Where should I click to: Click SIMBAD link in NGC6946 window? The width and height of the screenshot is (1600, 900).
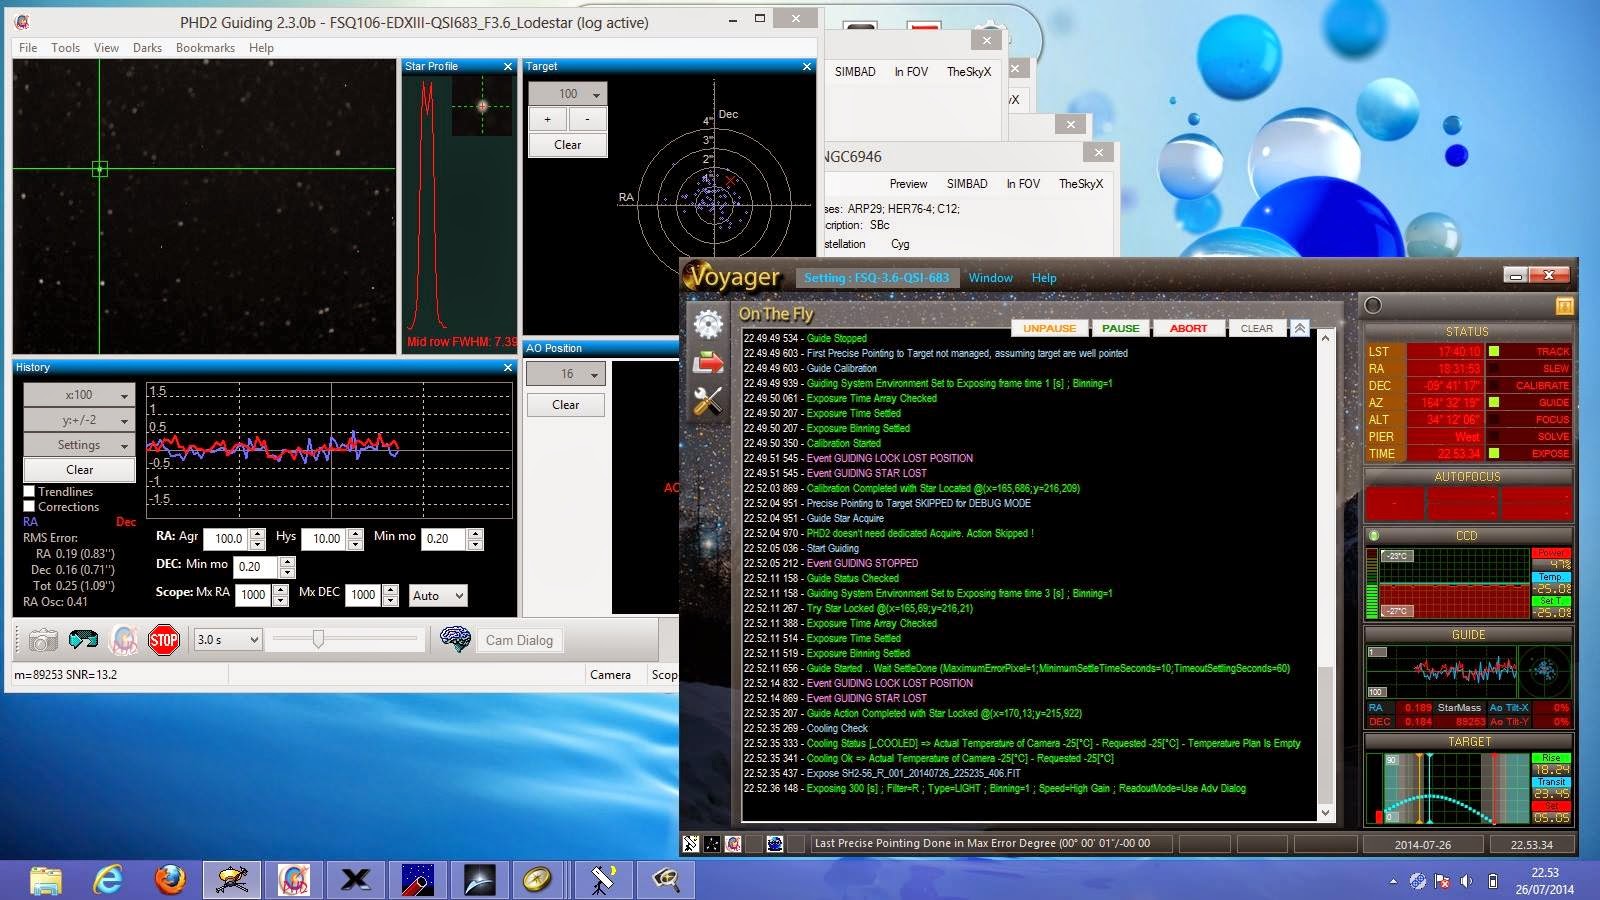tap(967, 184)
